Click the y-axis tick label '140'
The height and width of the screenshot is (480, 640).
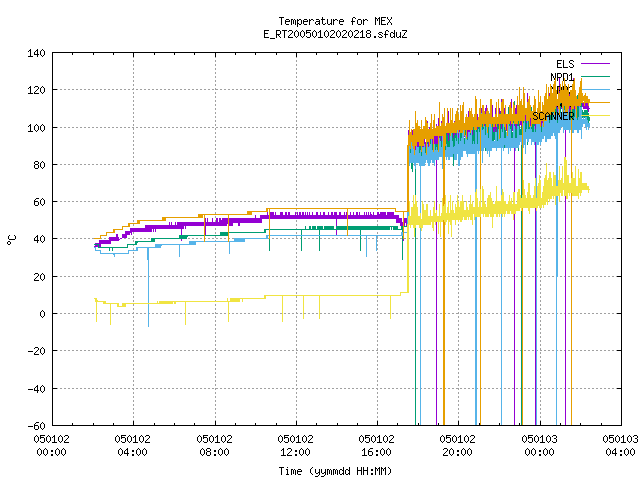tap(36, 53)
